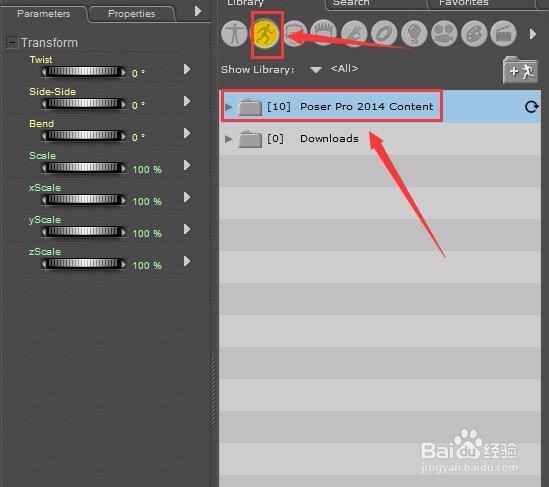Edit the xScale value 100 %
Screen dimensions: 549x487
tap(147, 202)
